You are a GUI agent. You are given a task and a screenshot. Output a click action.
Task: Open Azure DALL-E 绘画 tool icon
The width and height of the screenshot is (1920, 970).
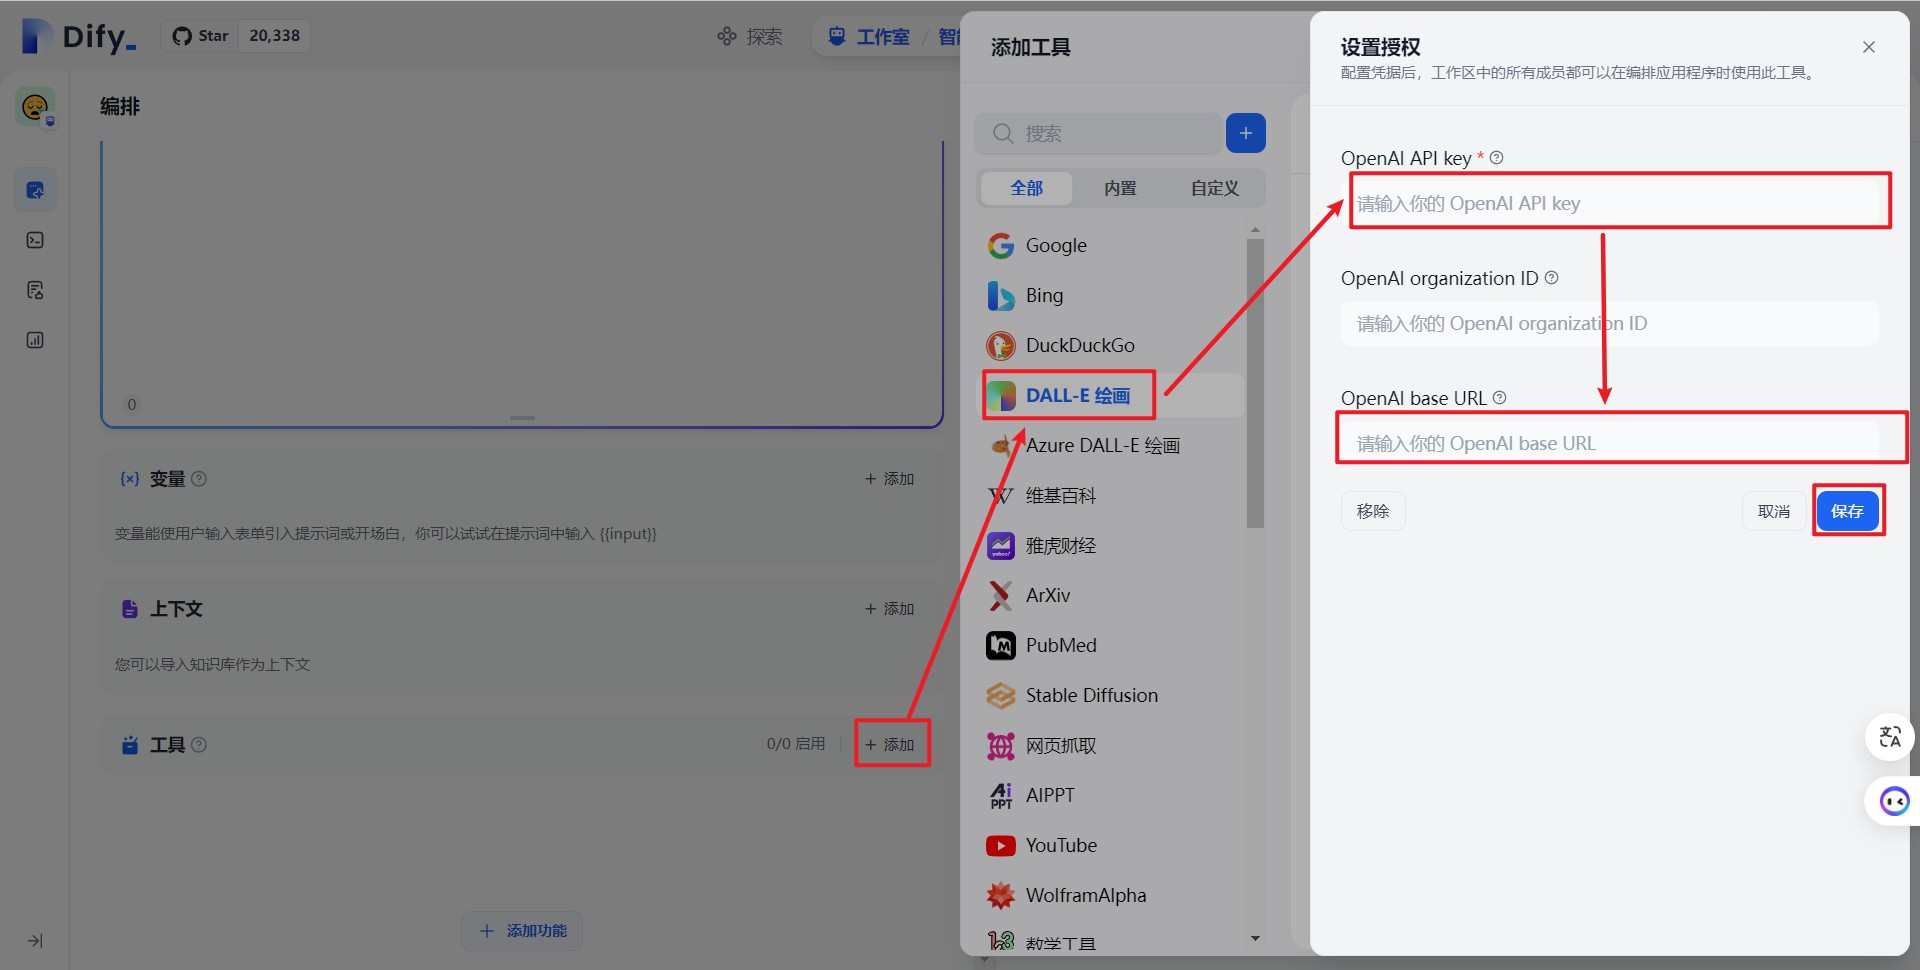1001,446
